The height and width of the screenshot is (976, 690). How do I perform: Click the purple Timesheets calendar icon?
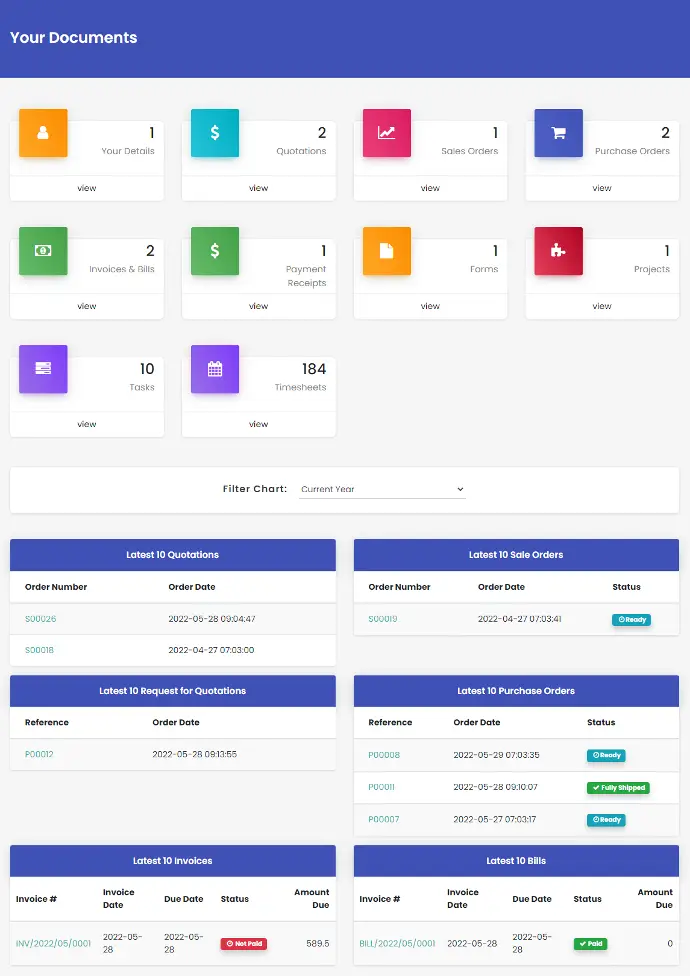[x=215, y=369]
